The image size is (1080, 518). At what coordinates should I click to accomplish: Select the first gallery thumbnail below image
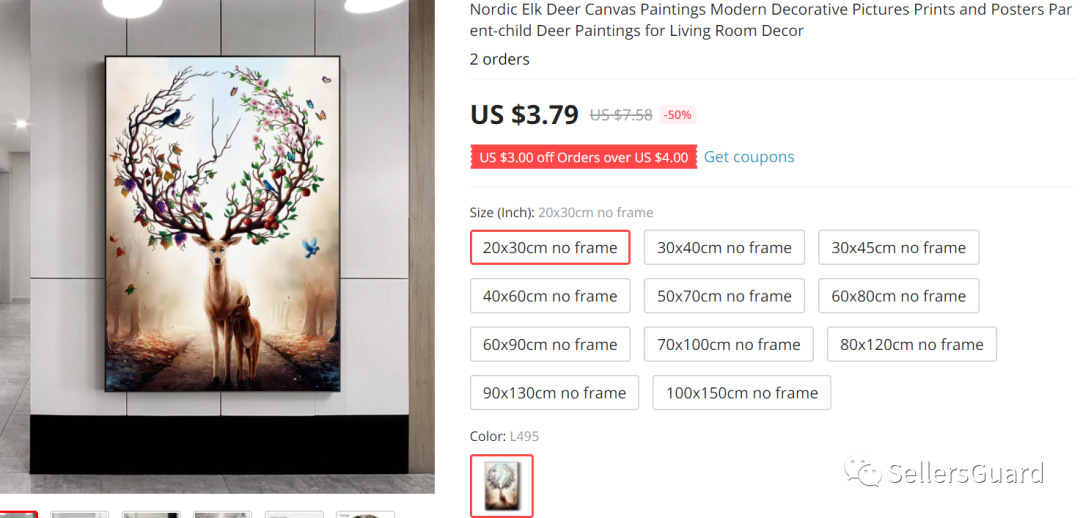point(19,515)
